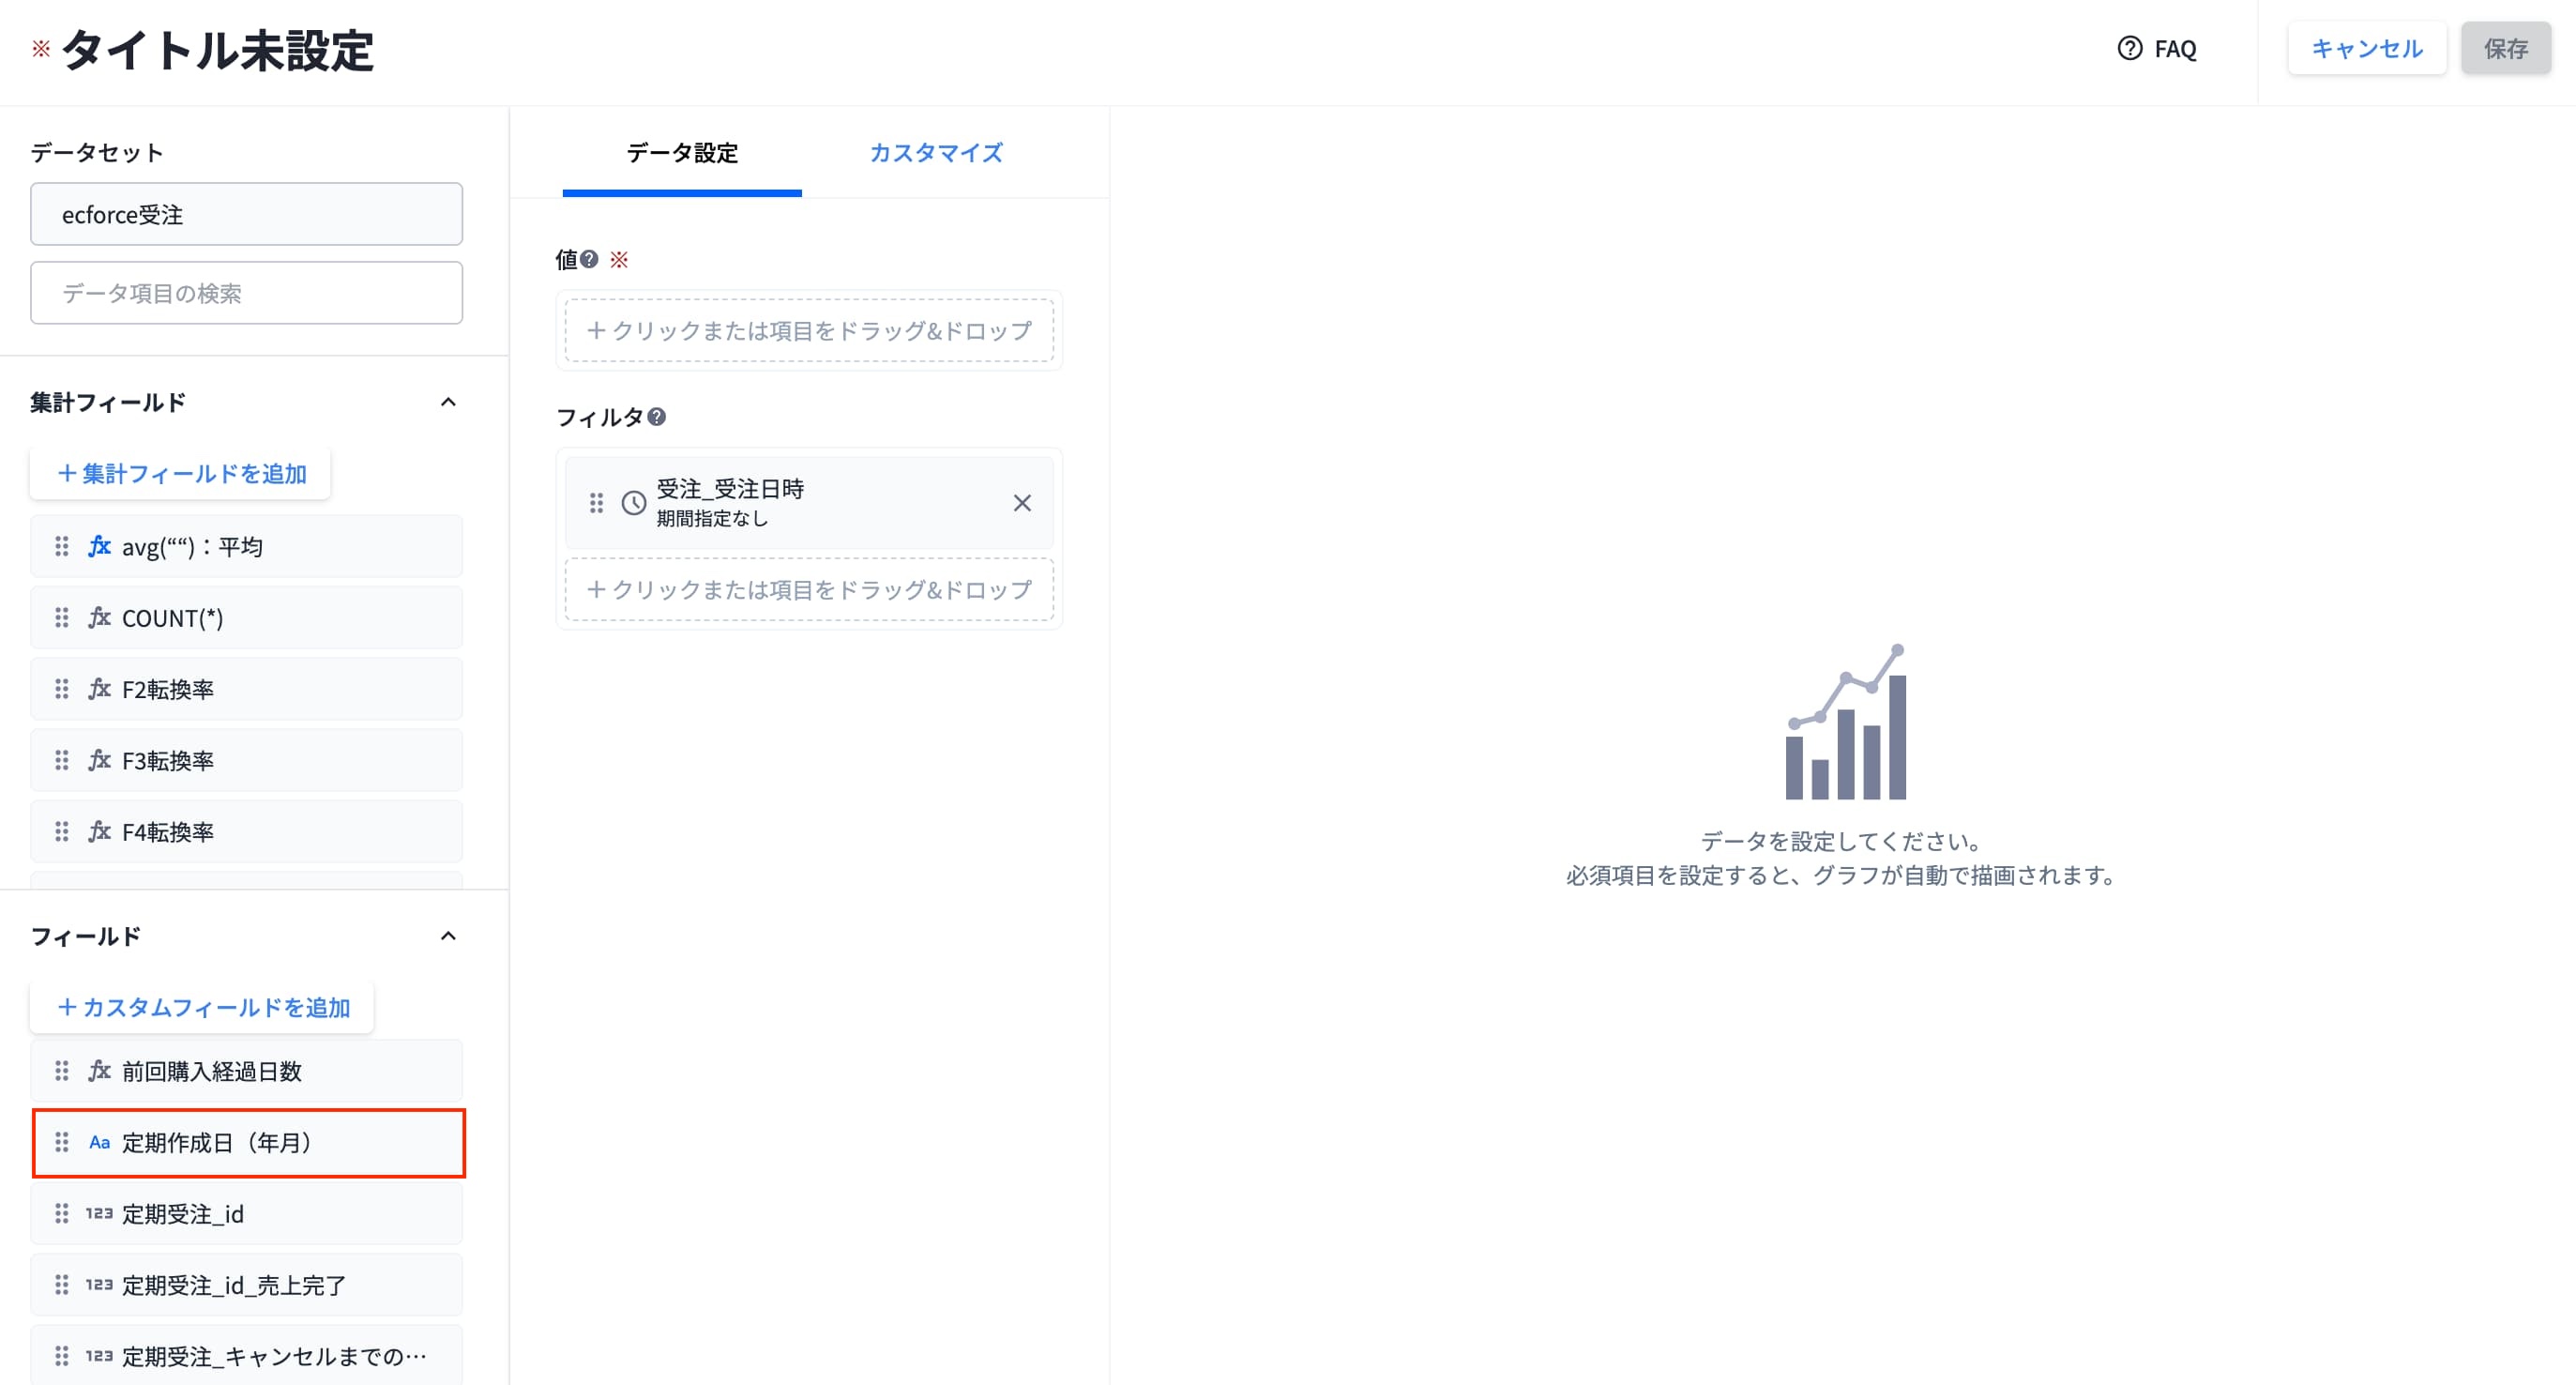Click the fx icon of COUNT(*)
Viewport: 2576px width, 1385px height.
tap(99, 618)
